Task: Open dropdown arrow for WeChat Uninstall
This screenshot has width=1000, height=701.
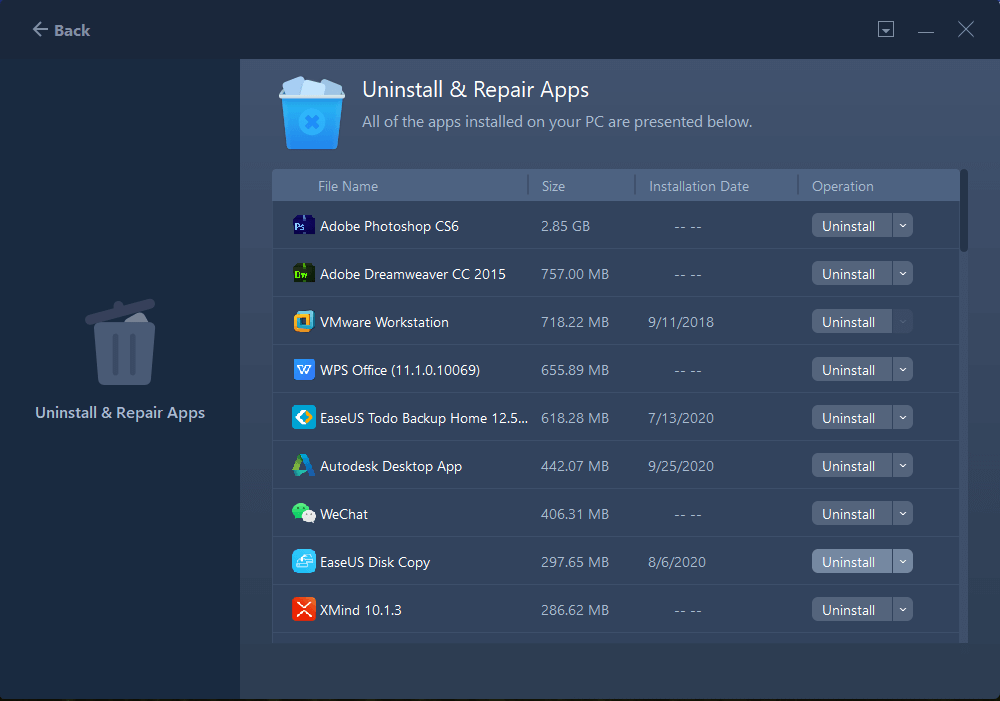Action: click(x=902, y=514)
